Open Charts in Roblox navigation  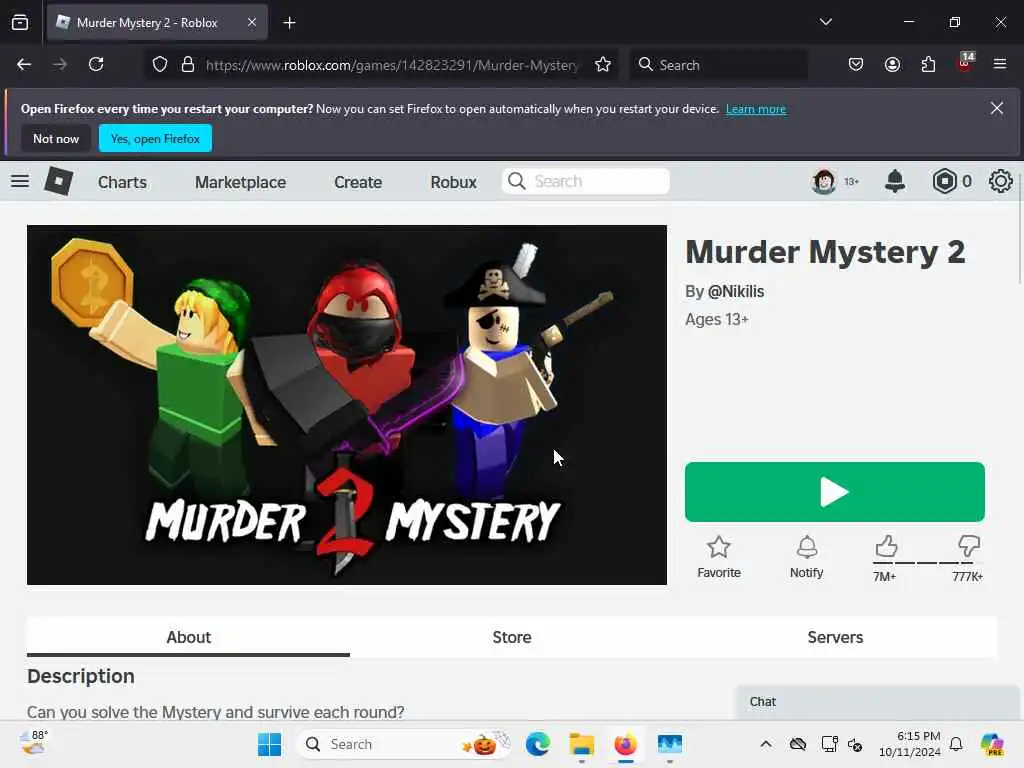(x=122, y=182)
